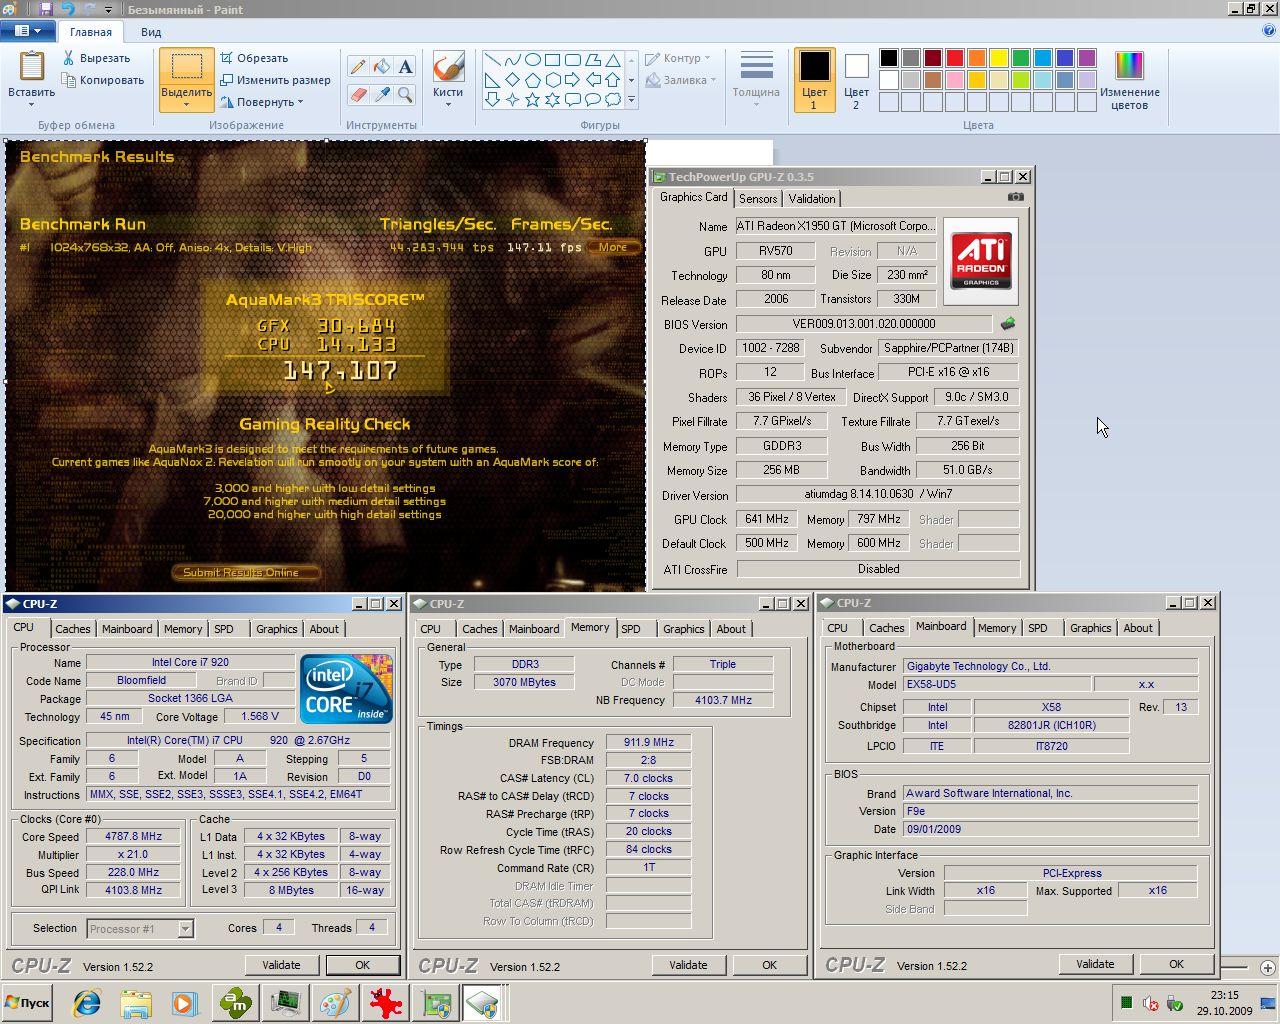Open the Caches tab in middle CPU-Z window
This screenshot has height=1024, width=1280.
click(x=480, y=629)
